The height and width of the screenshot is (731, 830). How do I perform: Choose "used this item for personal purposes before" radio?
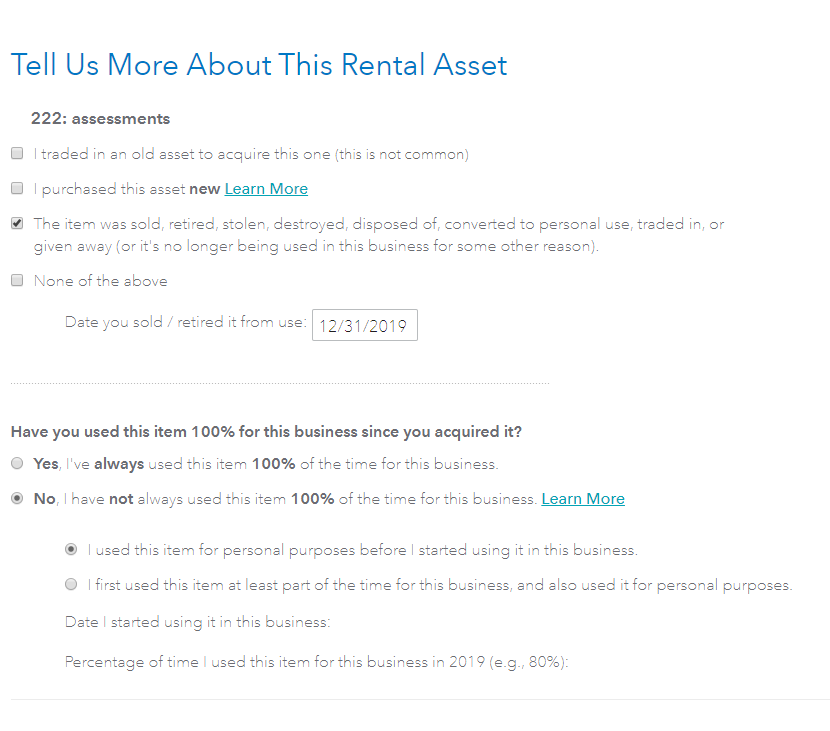point(71,549)
